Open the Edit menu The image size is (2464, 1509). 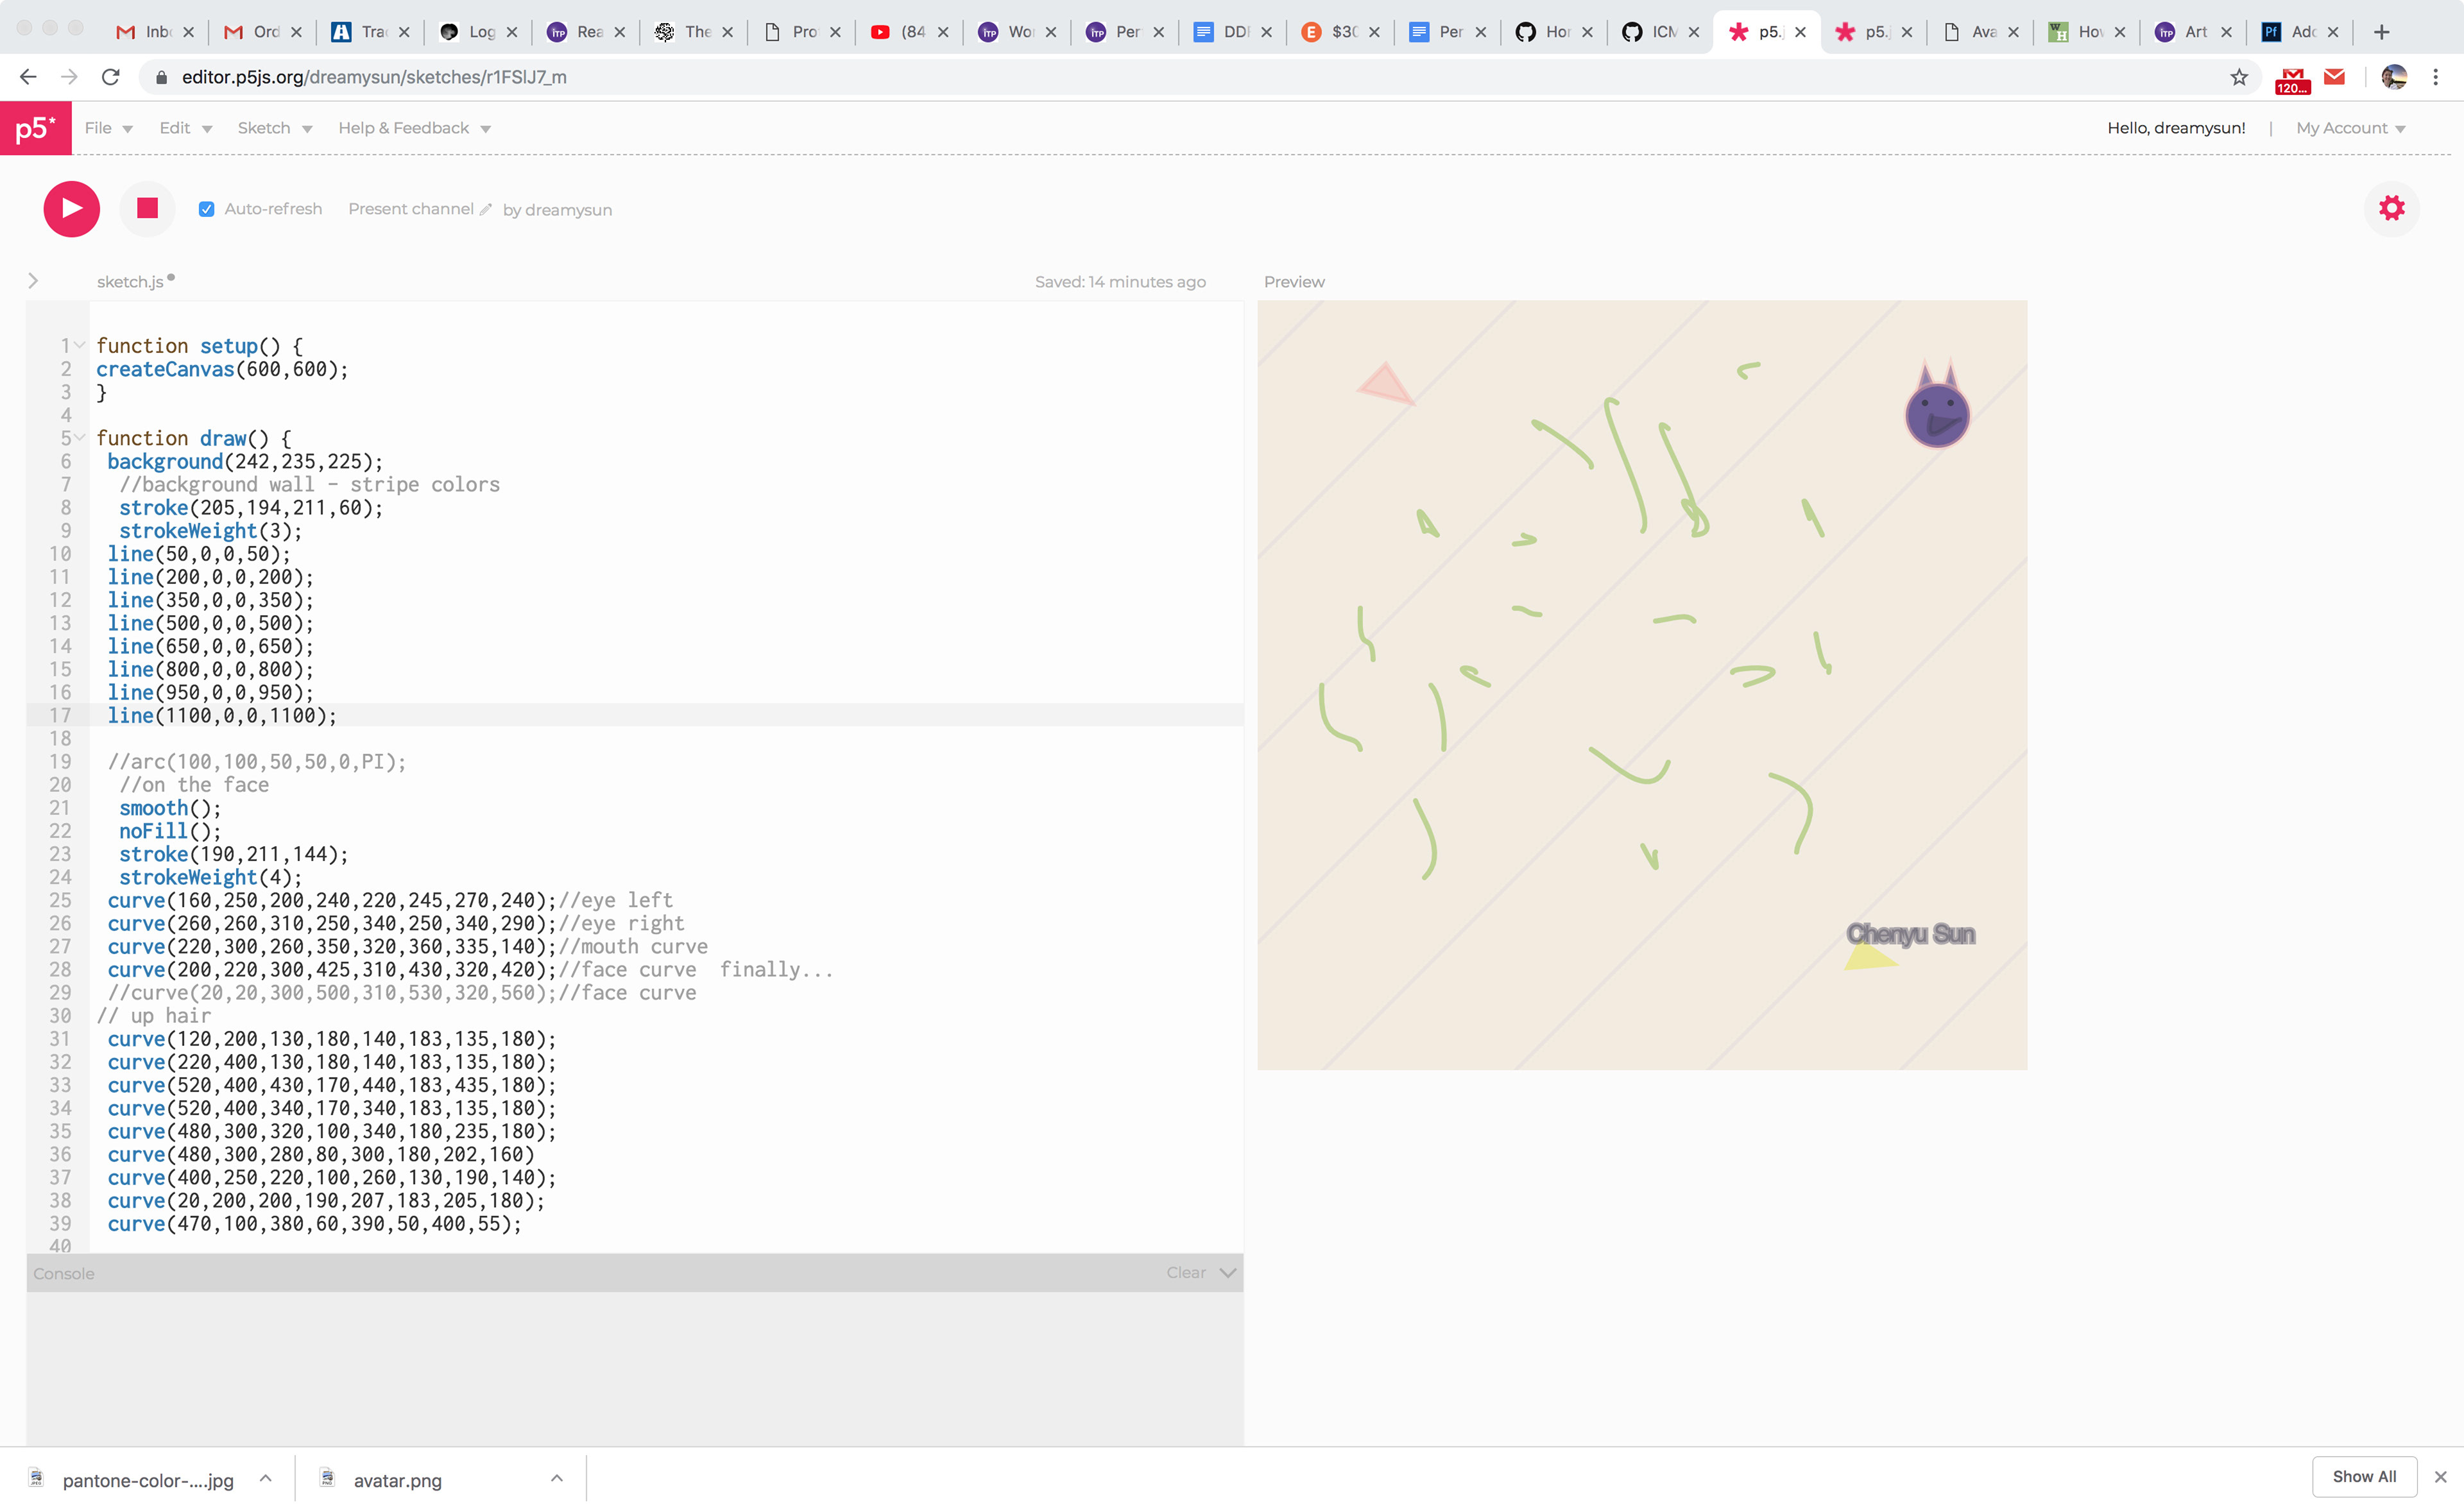(x=186, y=128)
